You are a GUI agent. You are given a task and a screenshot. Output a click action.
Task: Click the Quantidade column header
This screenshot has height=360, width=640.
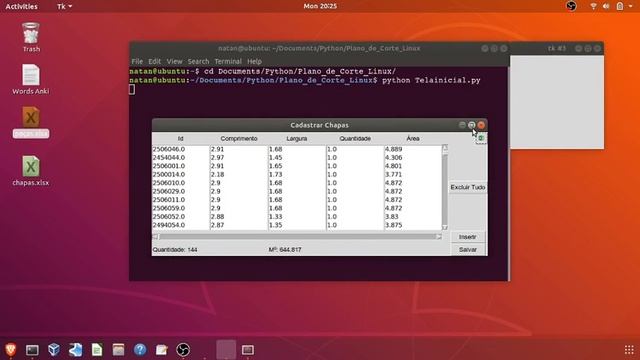click(x=355, y=139)
